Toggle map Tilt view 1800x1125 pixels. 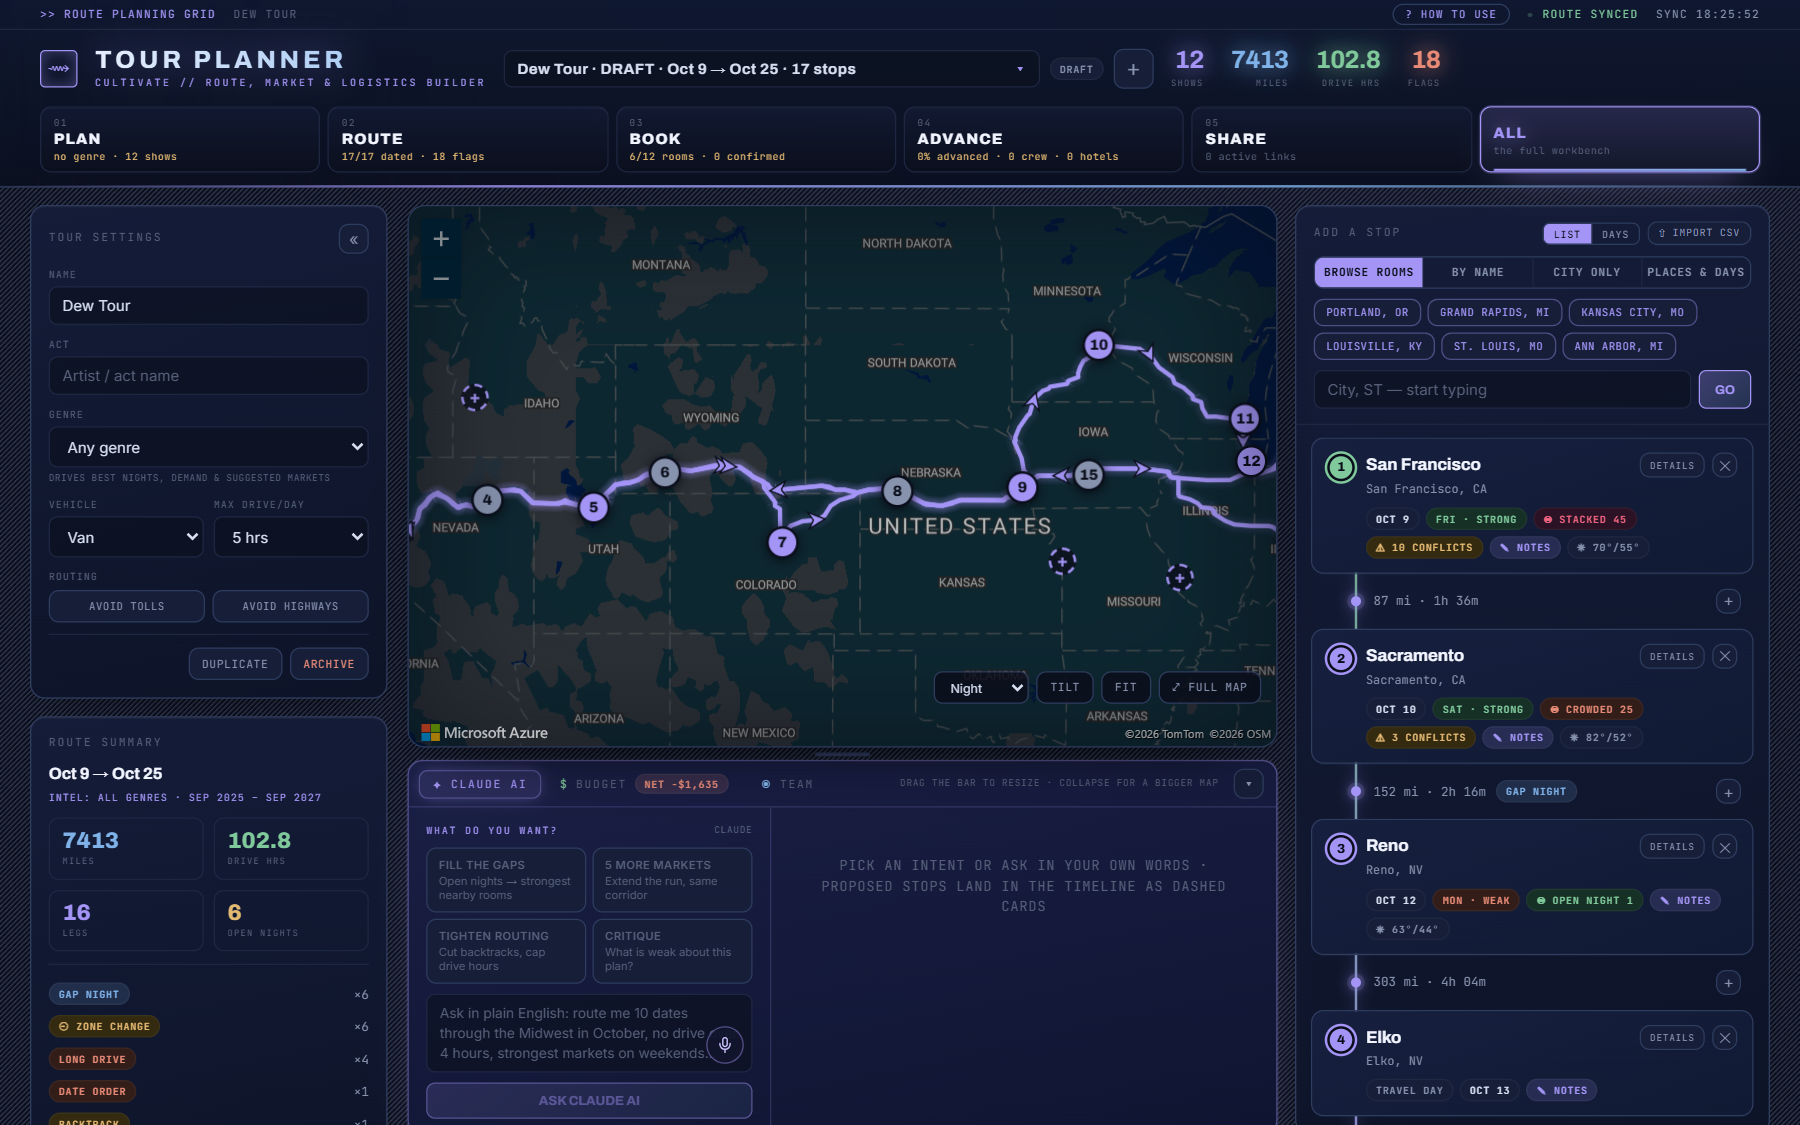pyautogui.click(x=1065, y=687)
